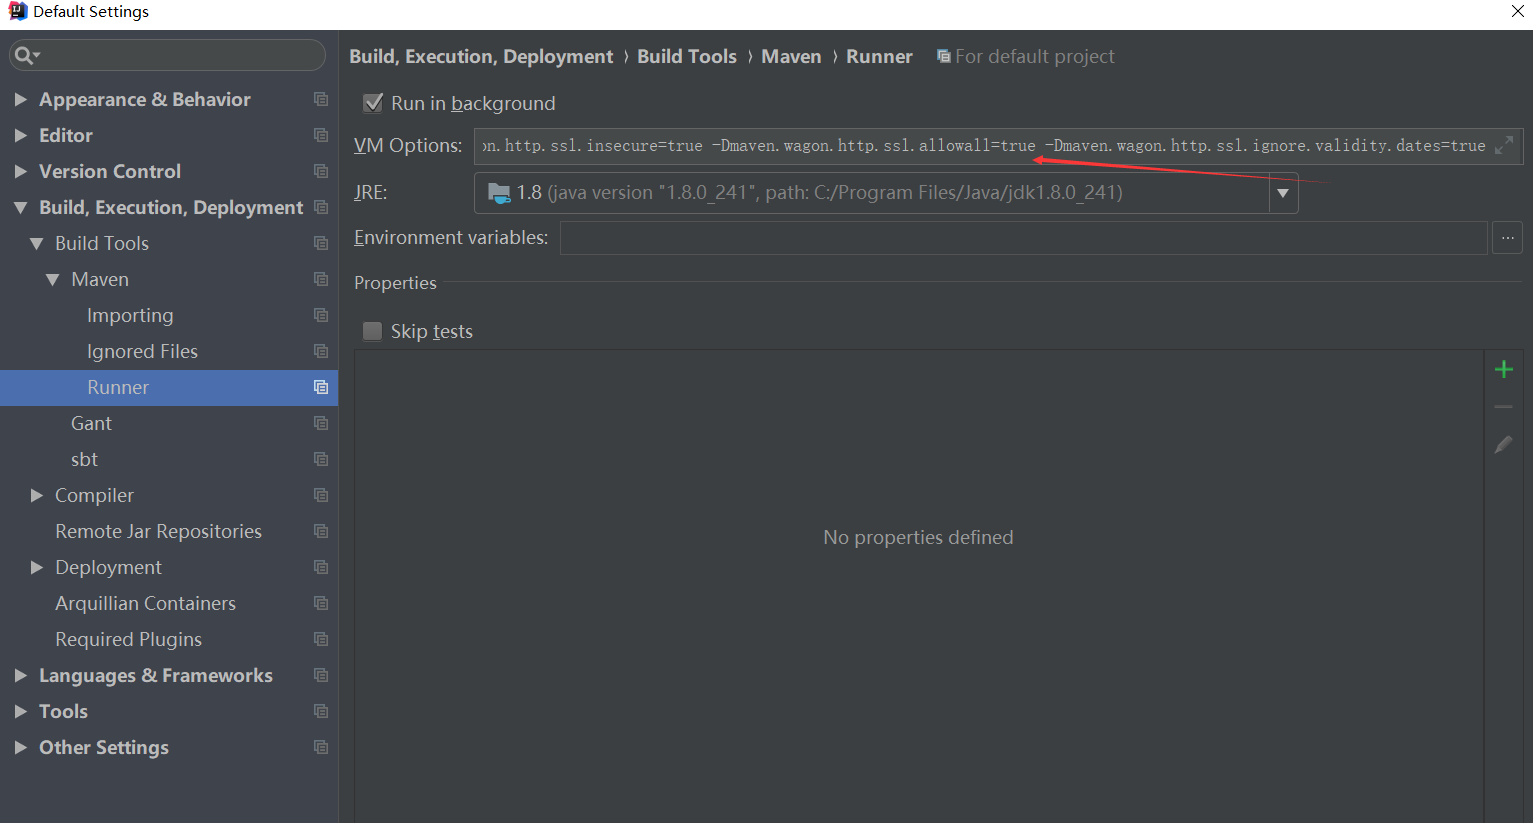Click the ellipsis button for Environment variables
The height and width of the screenshot is (823, 1533).
point(1507,237)
